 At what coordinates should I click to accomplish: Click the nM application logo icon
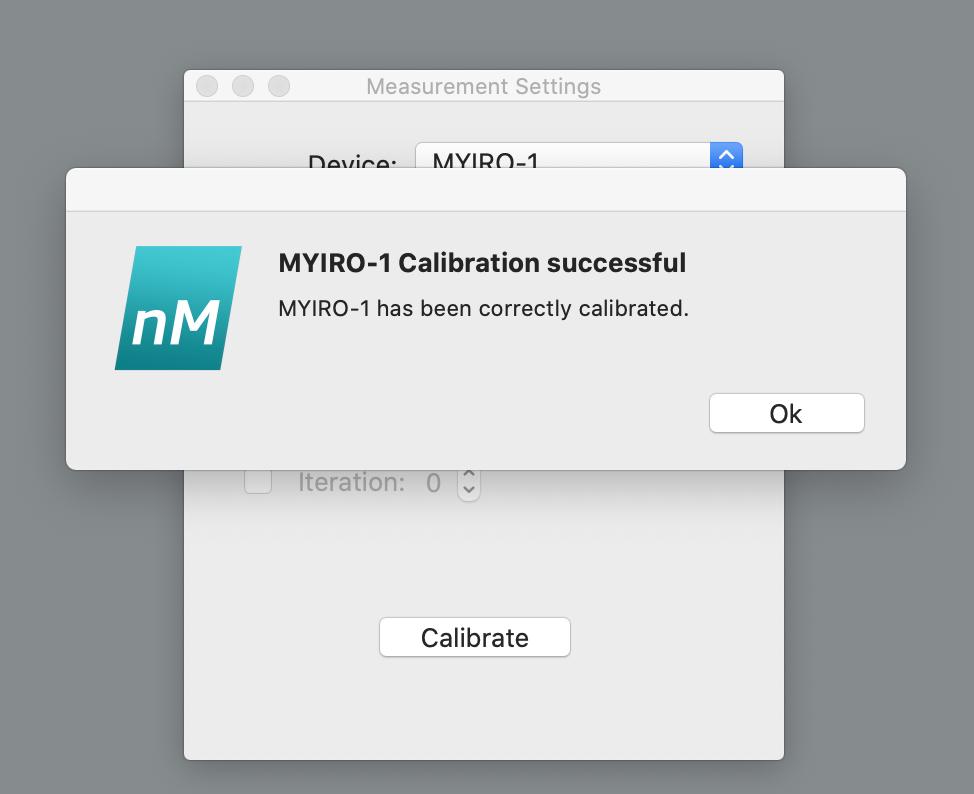(x=178, y=308)
